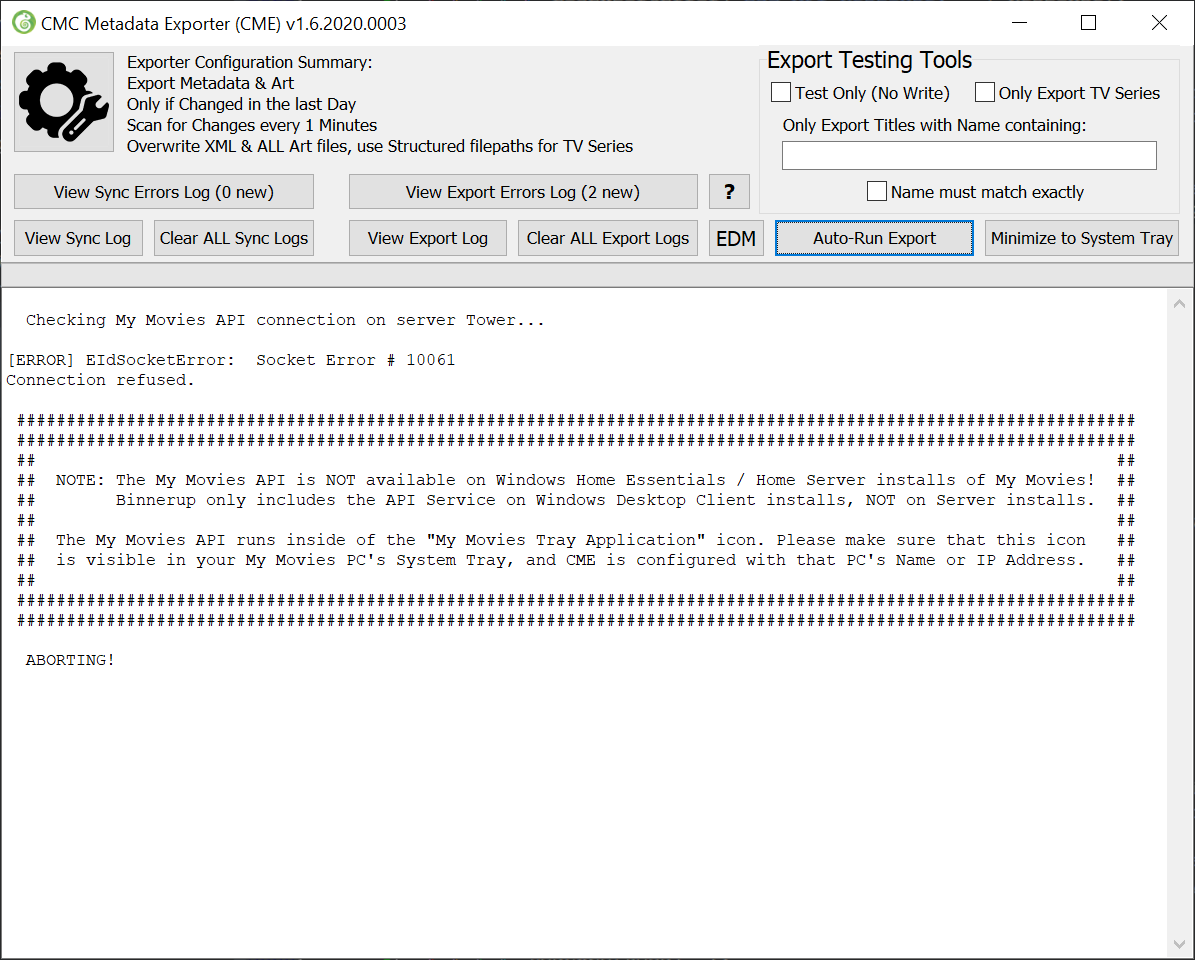
Task: Click the Connection refused. log line
Action: (101, 380)
